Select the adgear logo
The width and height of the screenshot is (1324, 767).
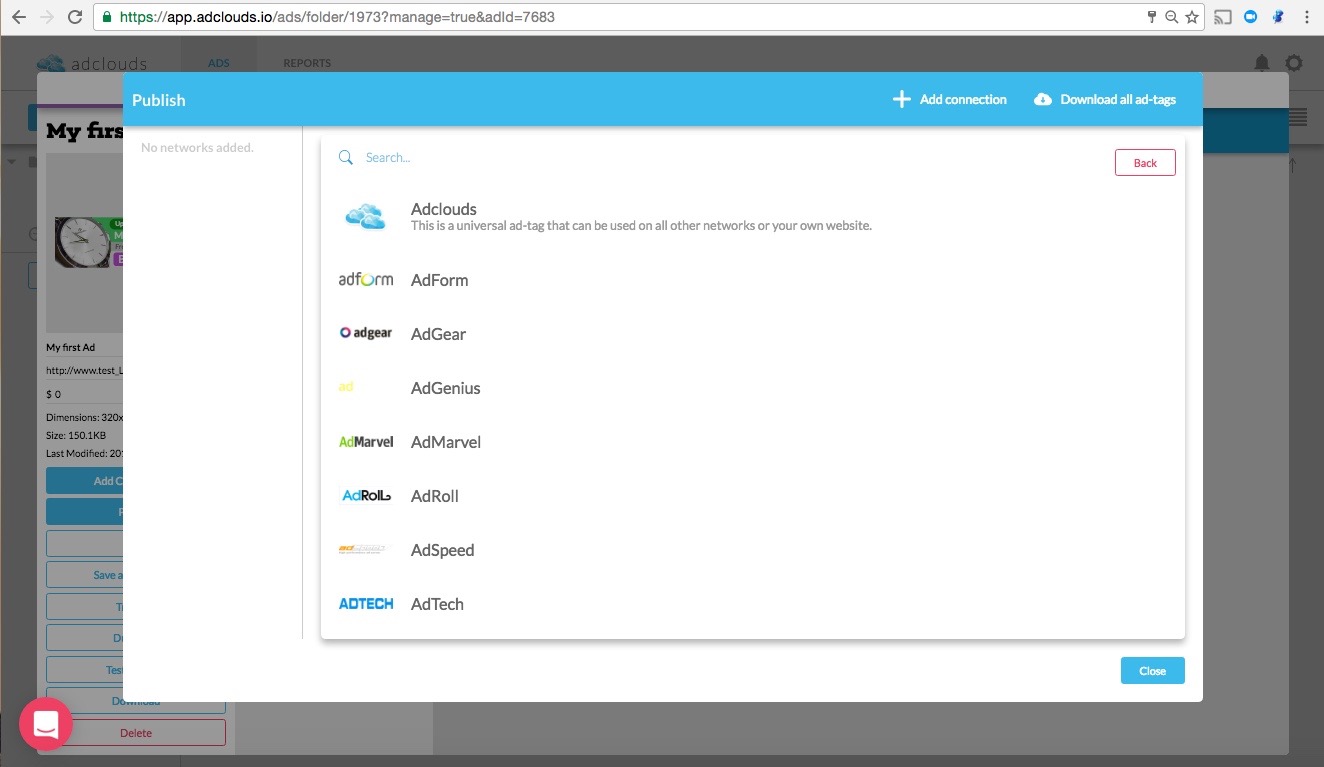366,333
